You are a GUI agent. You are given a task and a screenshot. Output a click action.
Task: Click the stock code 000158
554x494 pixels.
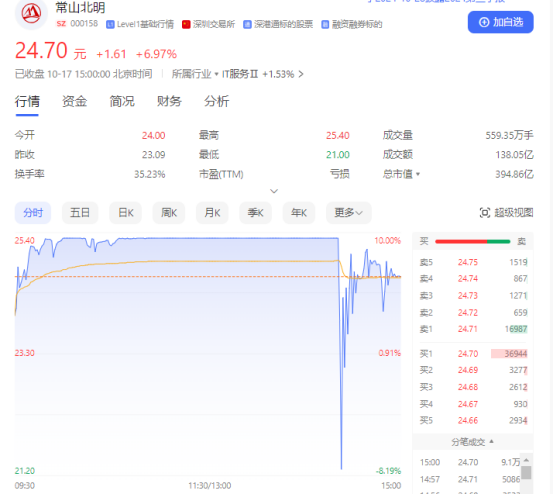tap(84, 24)
